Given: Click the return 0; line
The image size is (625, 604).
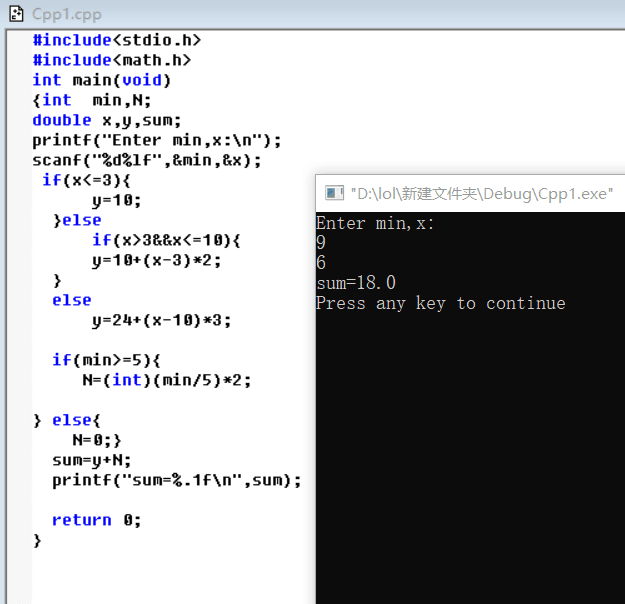Looking at the screenshot, I should pos(96,520).
